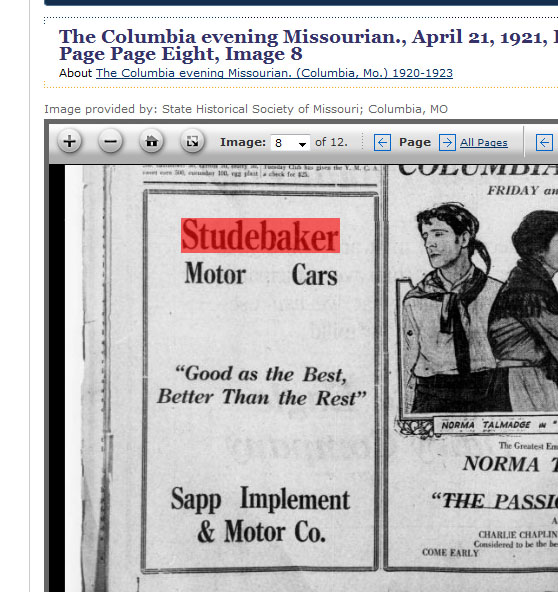
Task: Click the "FRIDAY" text in theater ad
Action: [513, 190]
